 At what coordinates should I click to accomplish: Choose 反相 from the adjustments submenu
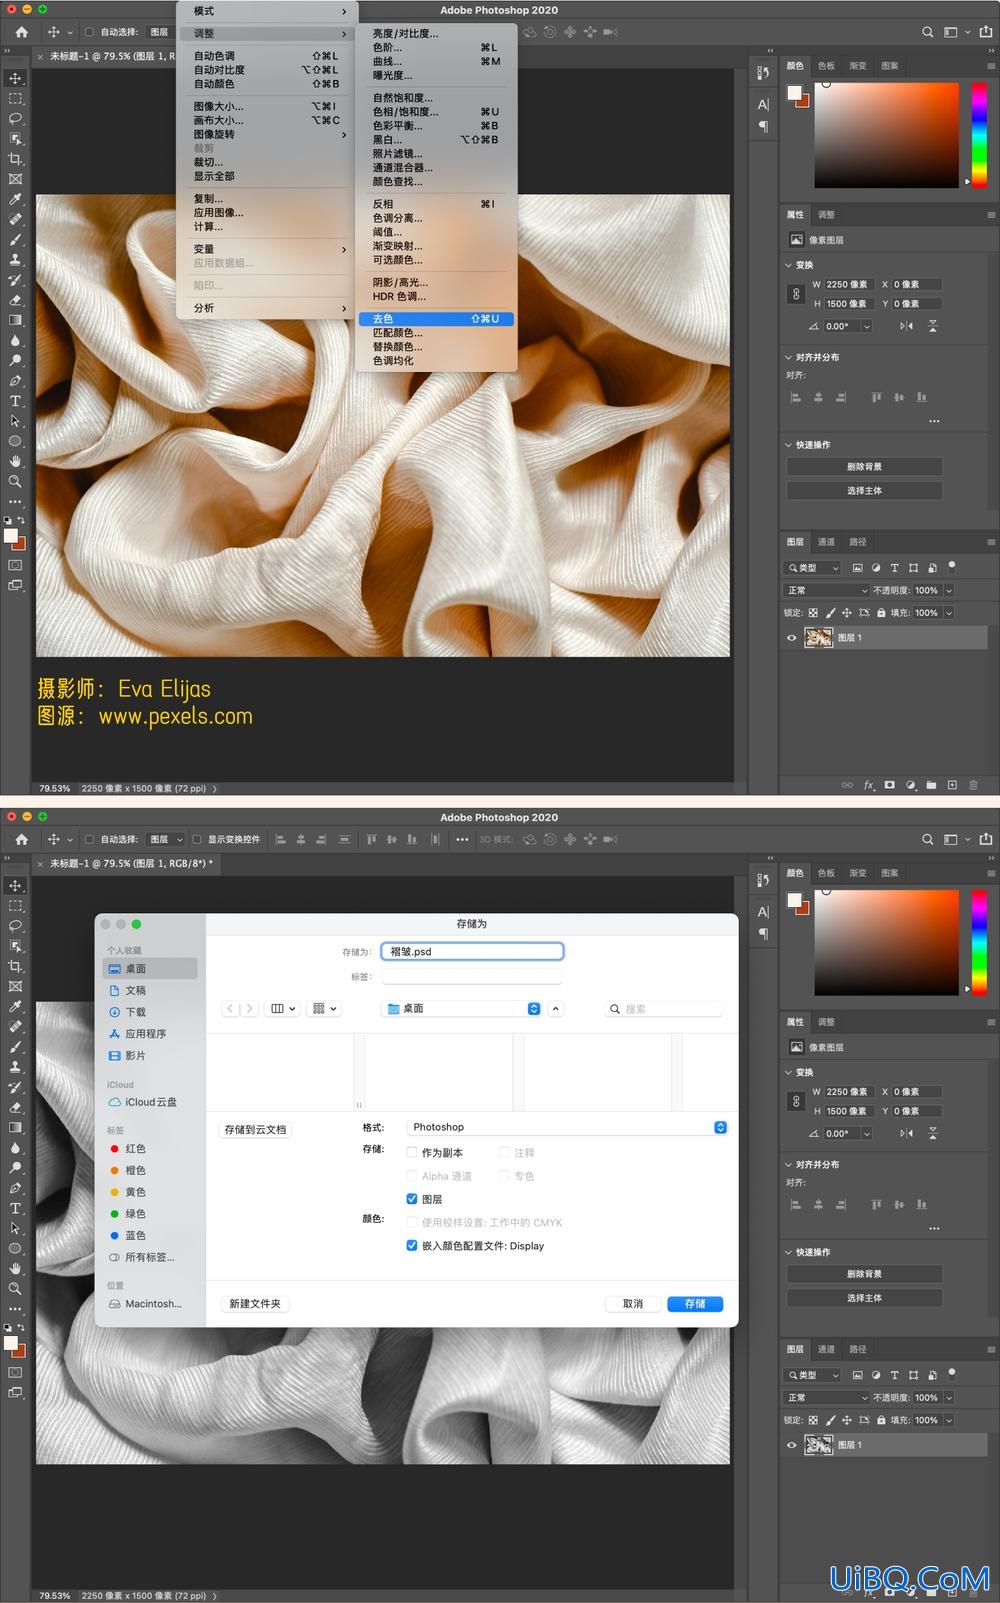pos(435,204)
